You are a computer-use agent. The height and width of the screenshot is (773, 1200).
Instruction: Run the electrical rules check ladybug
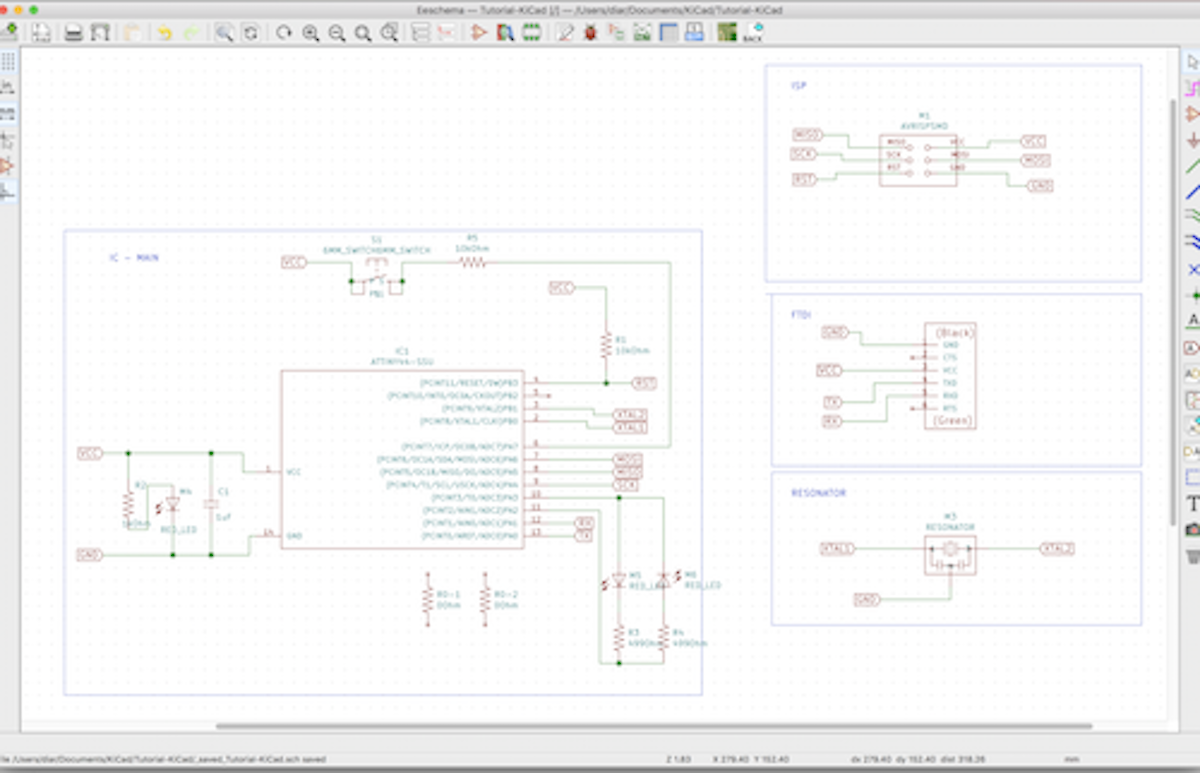pos(591,32)
